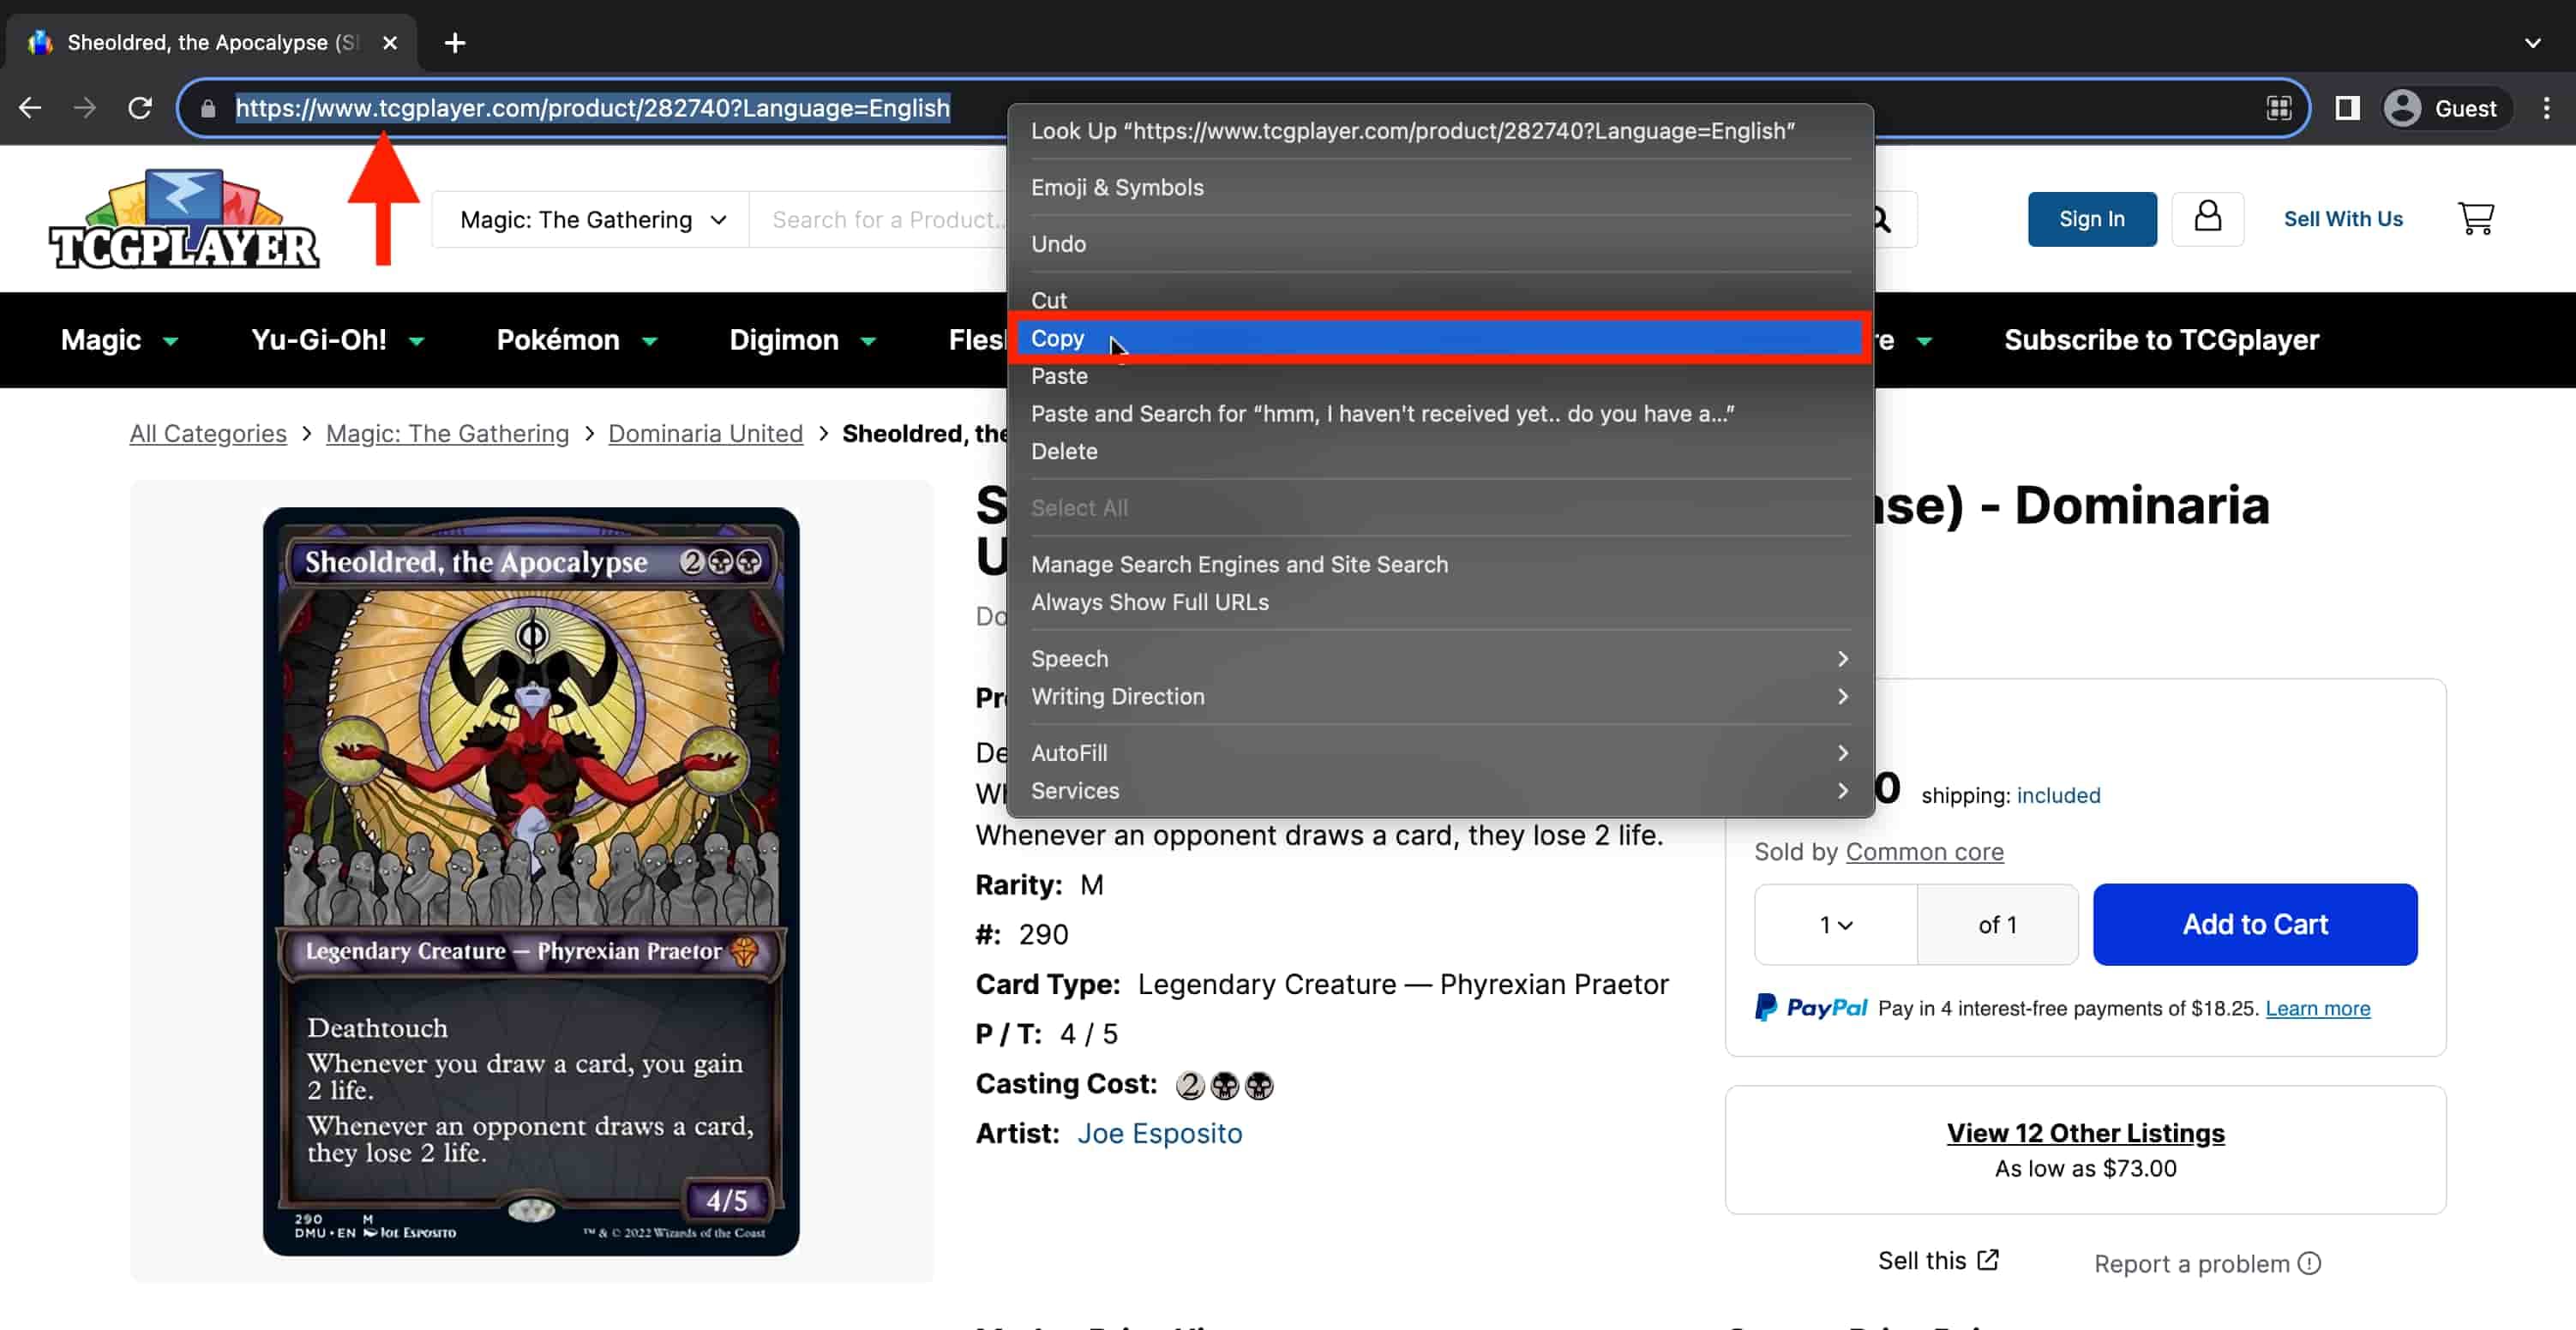Reload the current page

point(140,108)
